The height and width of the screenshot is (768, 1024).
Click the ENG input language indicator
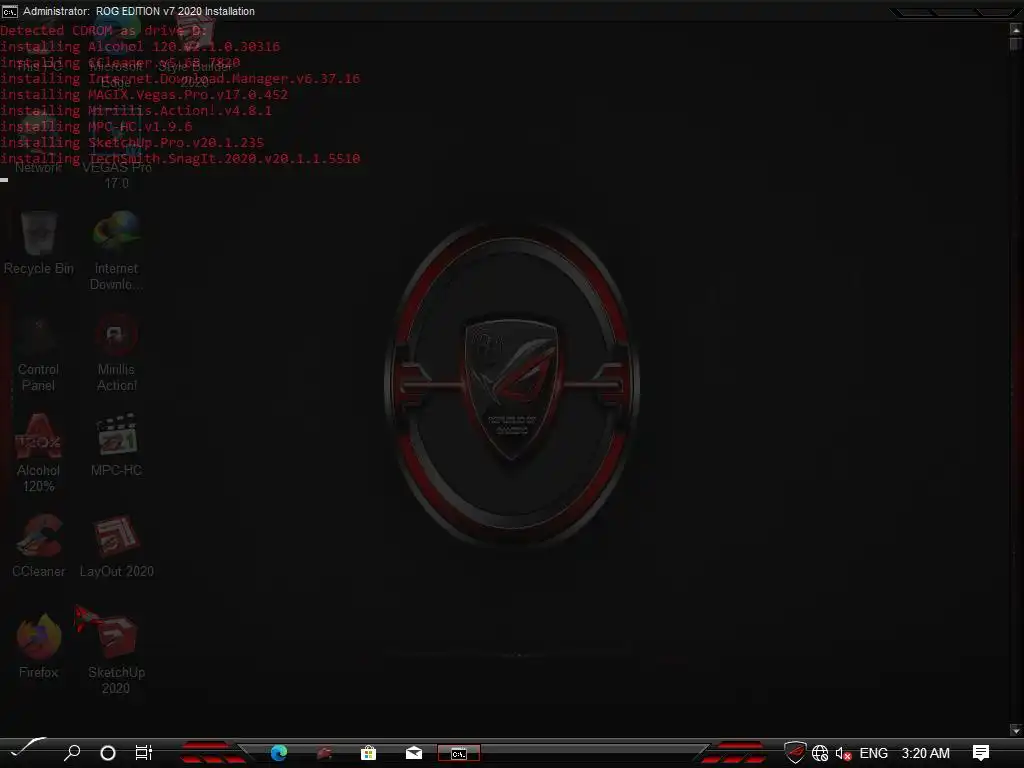tap(873, 753)
